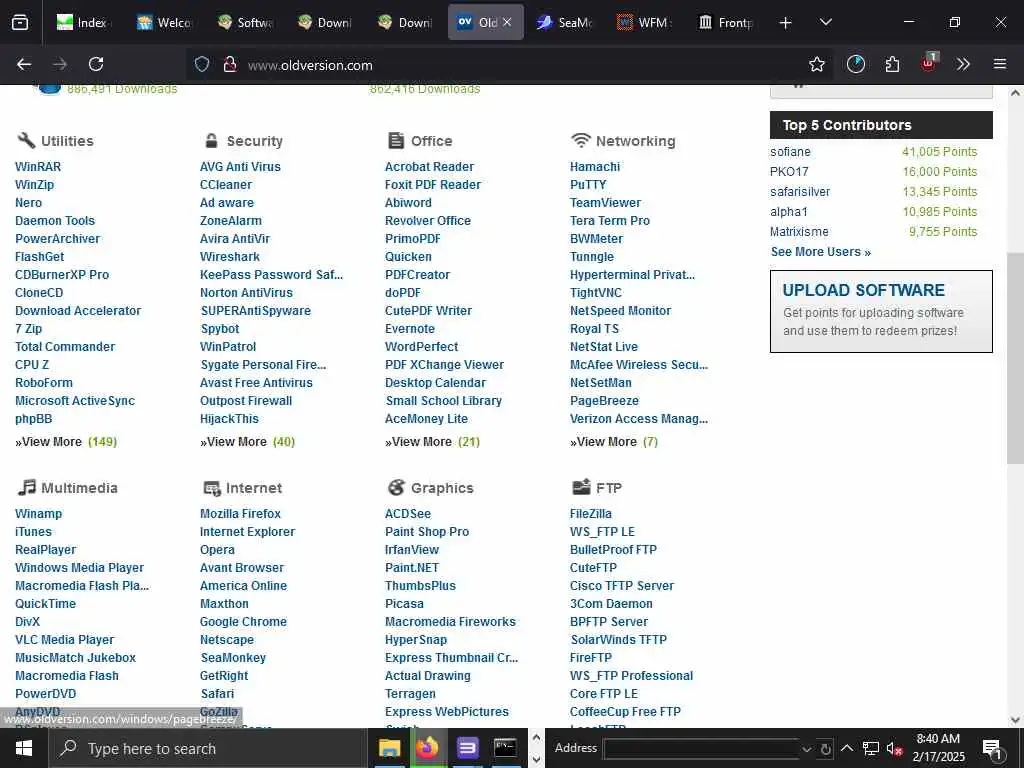Open the TeamViewer link
The height and width of the screenshot is (768, 1024).
(x=605, y=202)
